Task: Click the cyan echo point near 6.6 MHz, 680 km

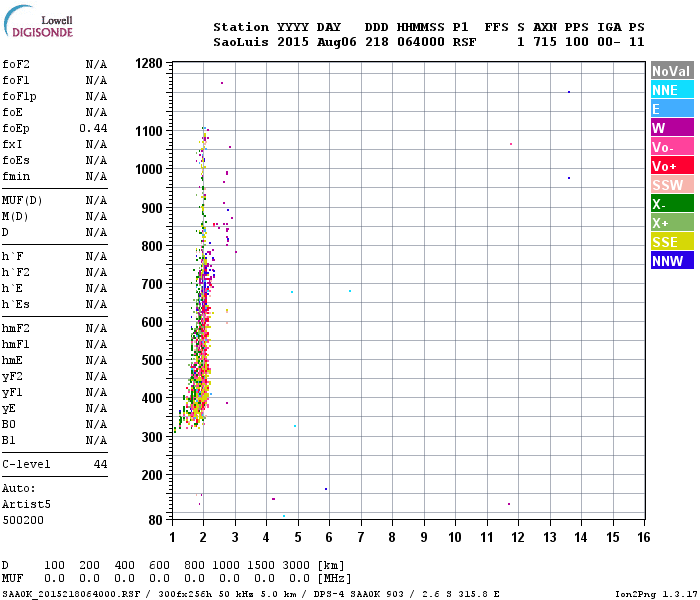Action: [350, 291]
